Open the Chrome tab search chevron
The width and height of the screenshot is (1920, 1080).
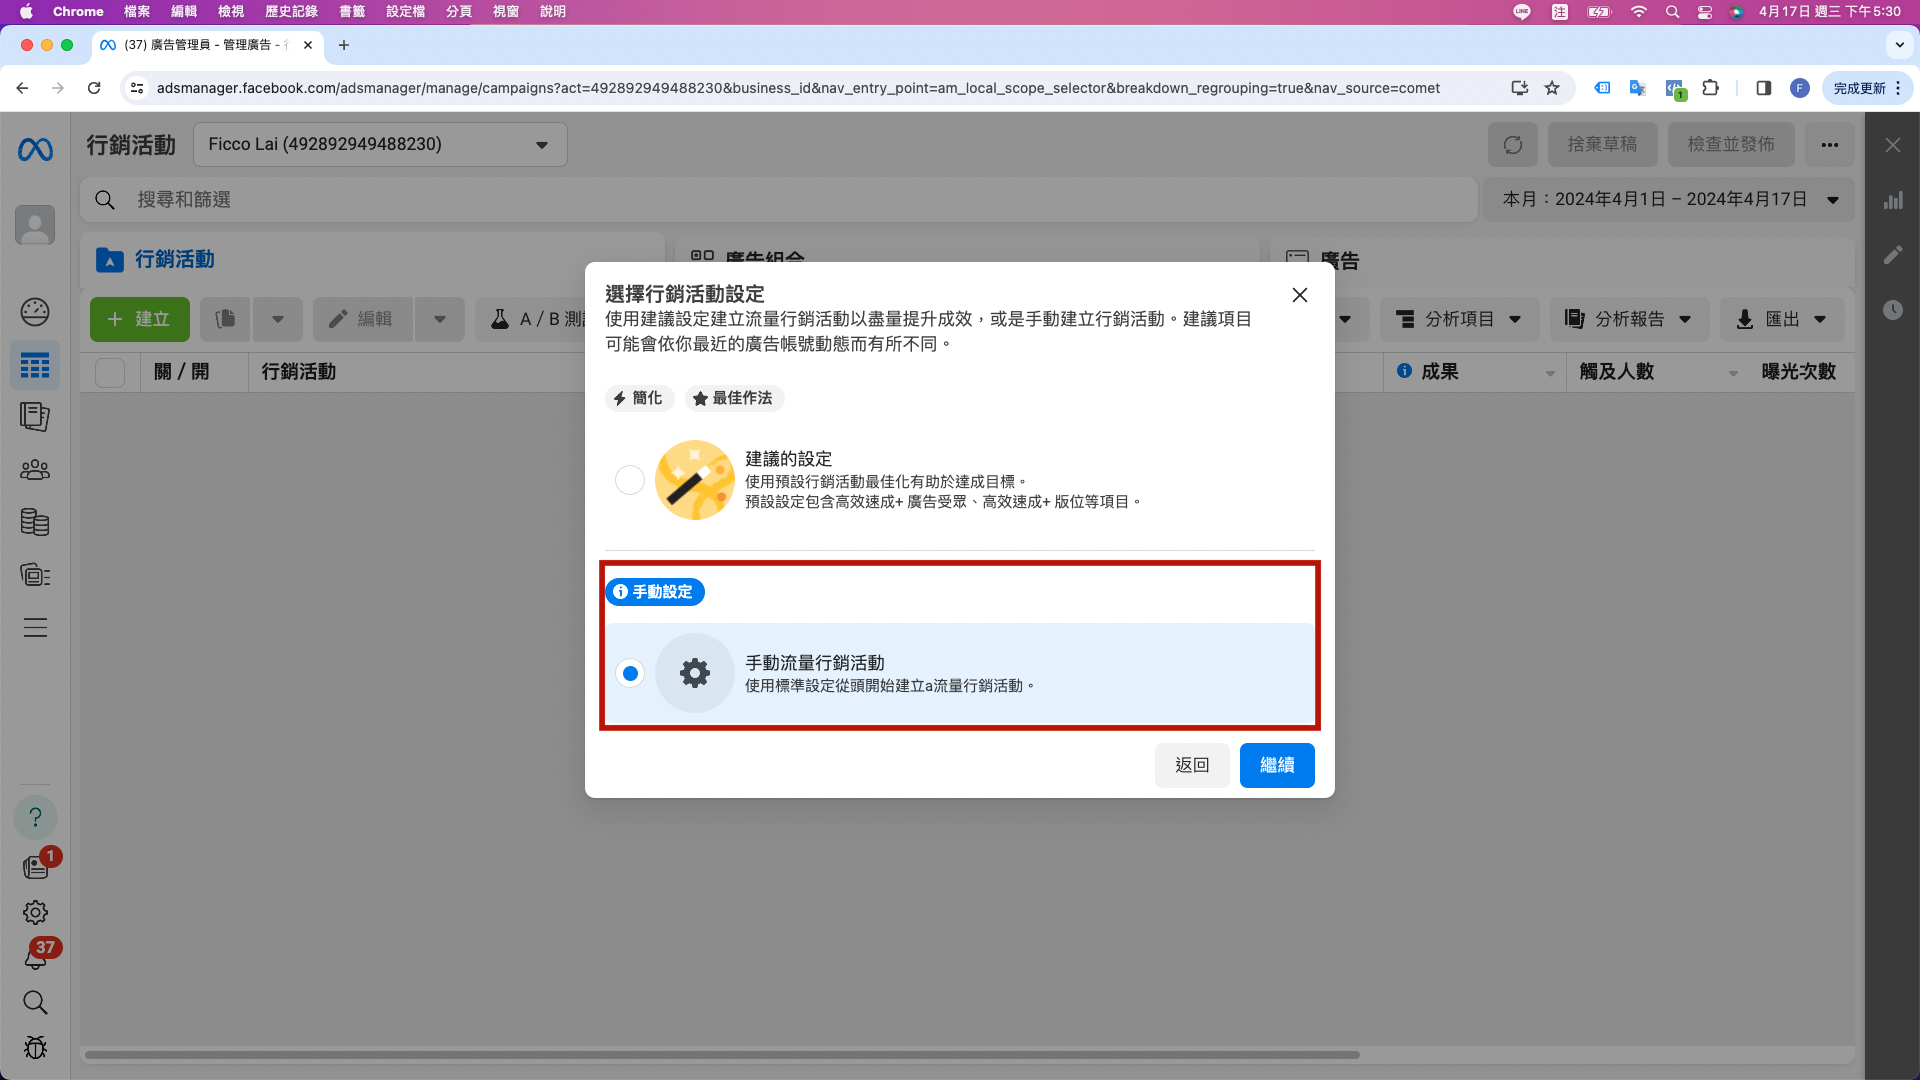[1899, 45]
